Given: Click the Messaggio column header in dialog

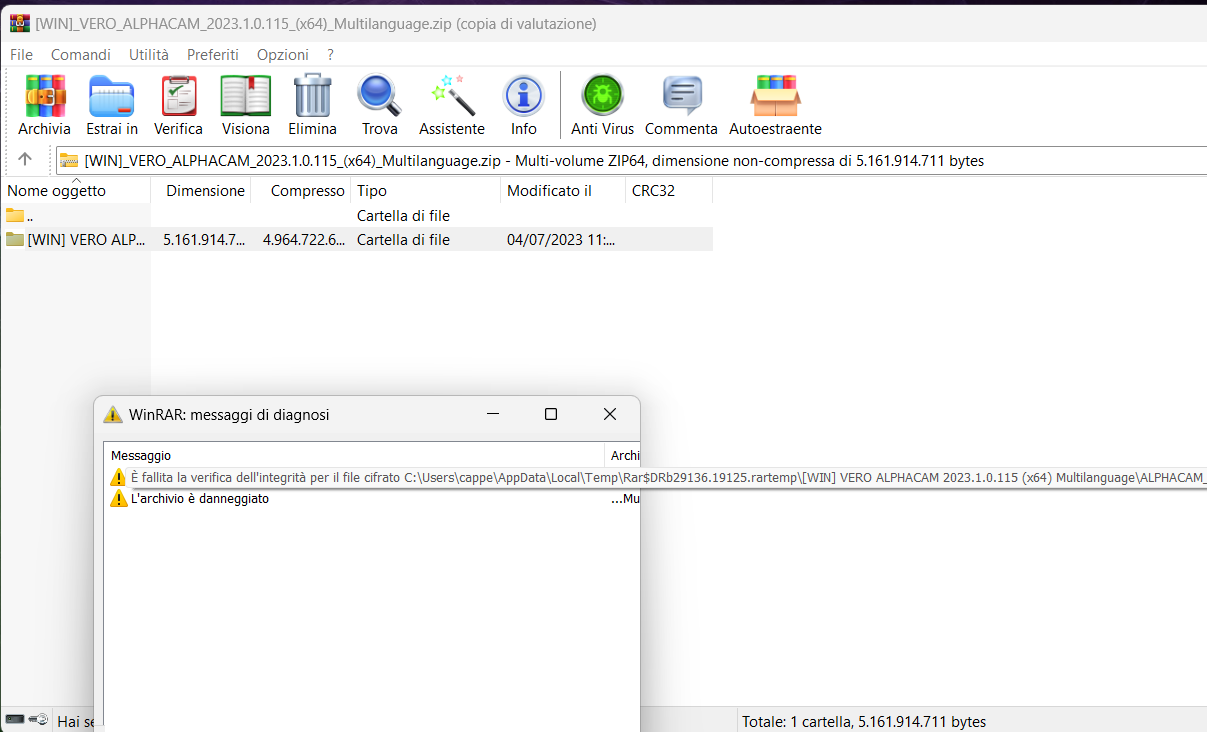Looking at the screenshot, I should click(x=355, y=455).
